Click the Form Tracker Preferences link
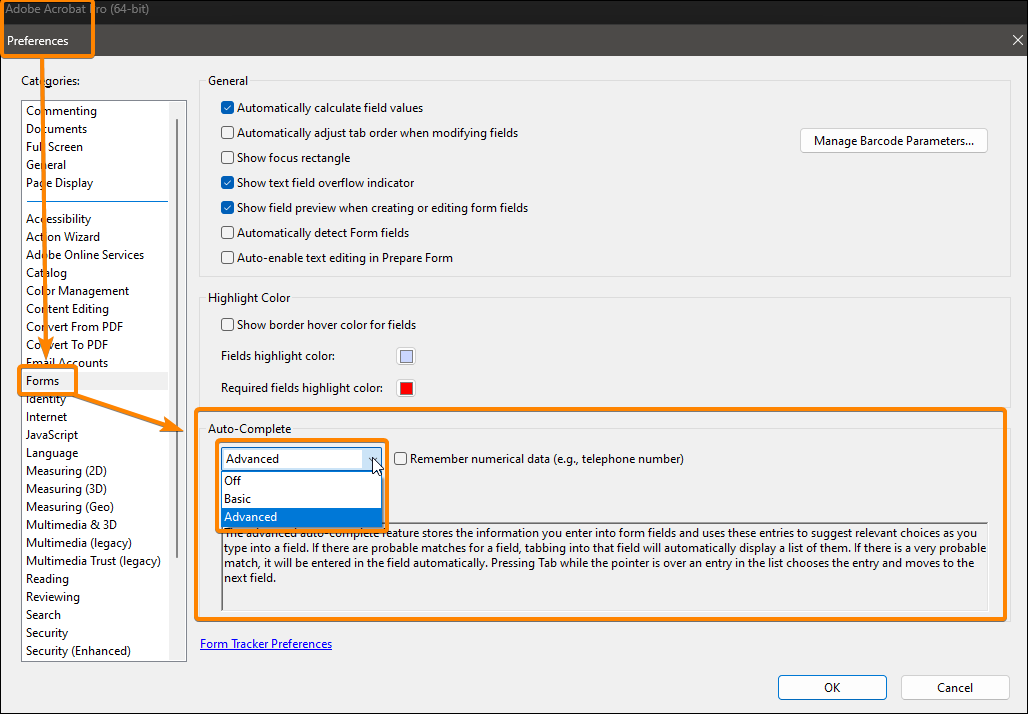This screenshot has height=714, width=1028. [x=265, y=643]
